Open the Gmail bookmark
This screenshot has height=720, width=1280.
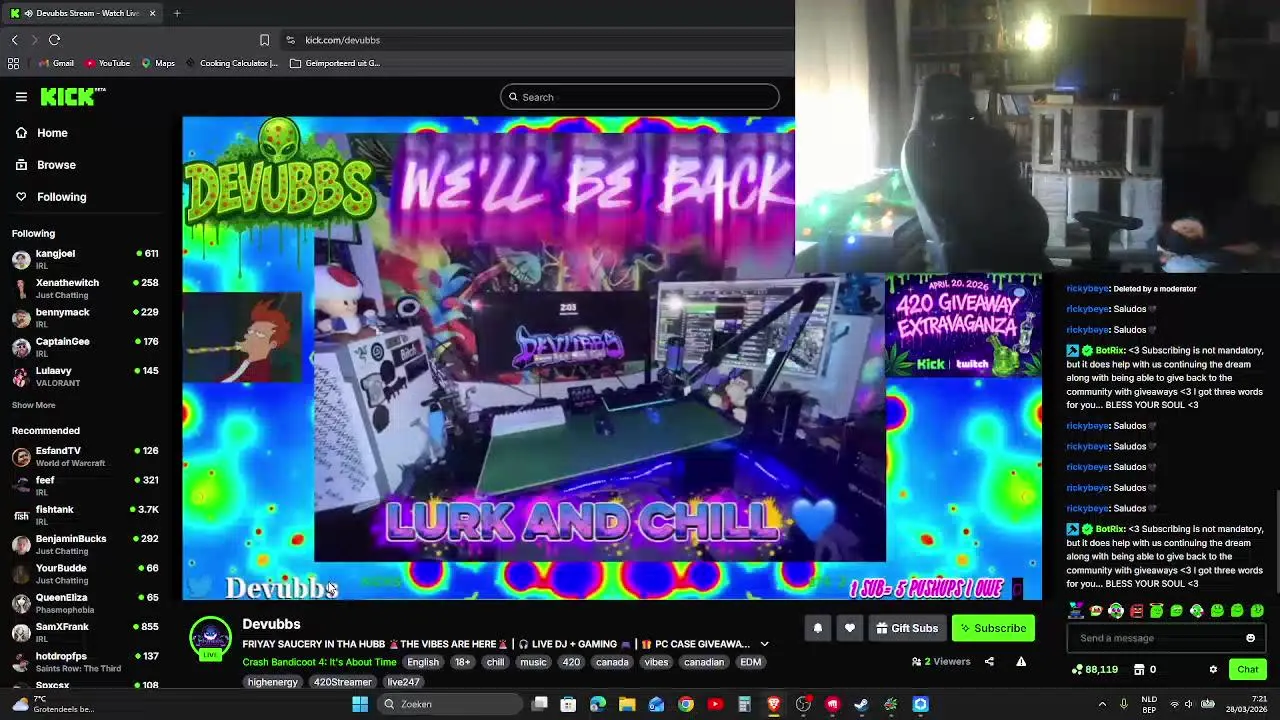click(56, 63)
